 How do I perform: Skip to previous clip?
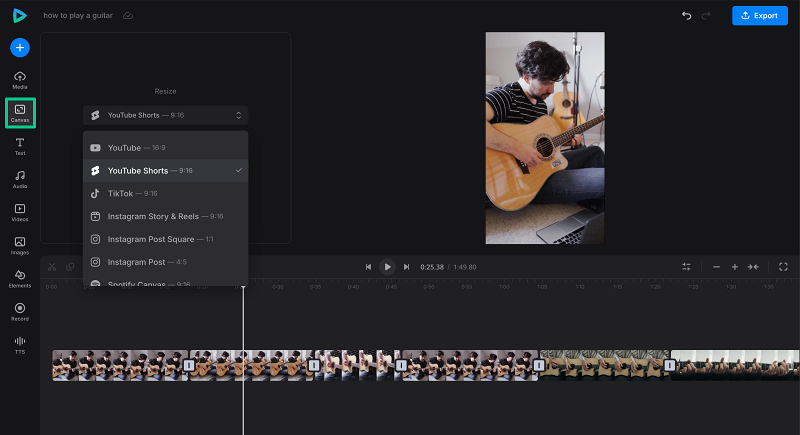(x=368, y=267)
